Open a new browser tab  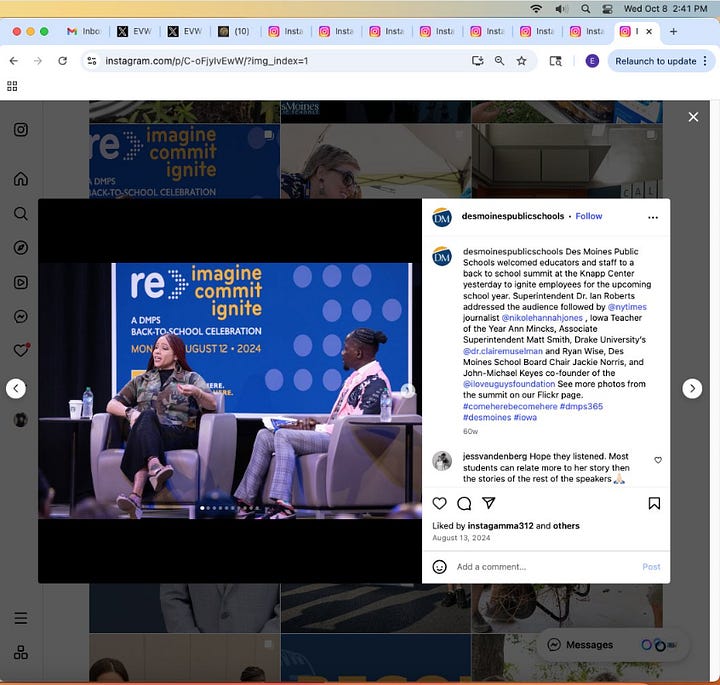point(673,31)
